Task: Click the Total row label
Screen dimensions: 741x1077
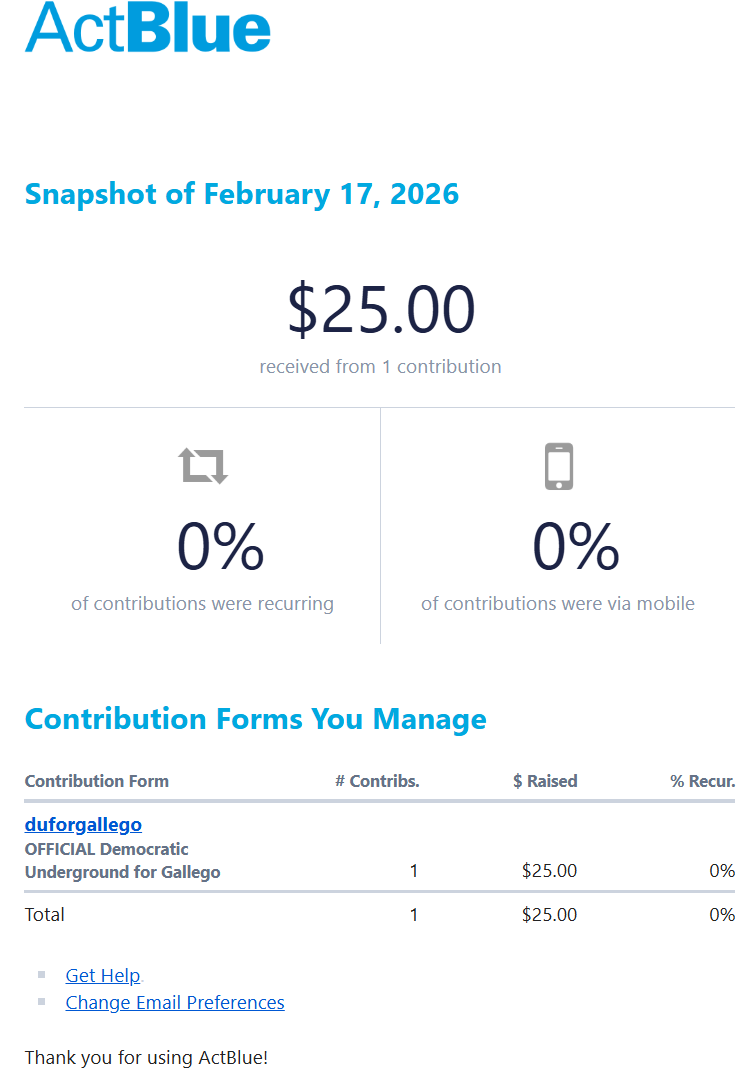Action: coord(45,915)
